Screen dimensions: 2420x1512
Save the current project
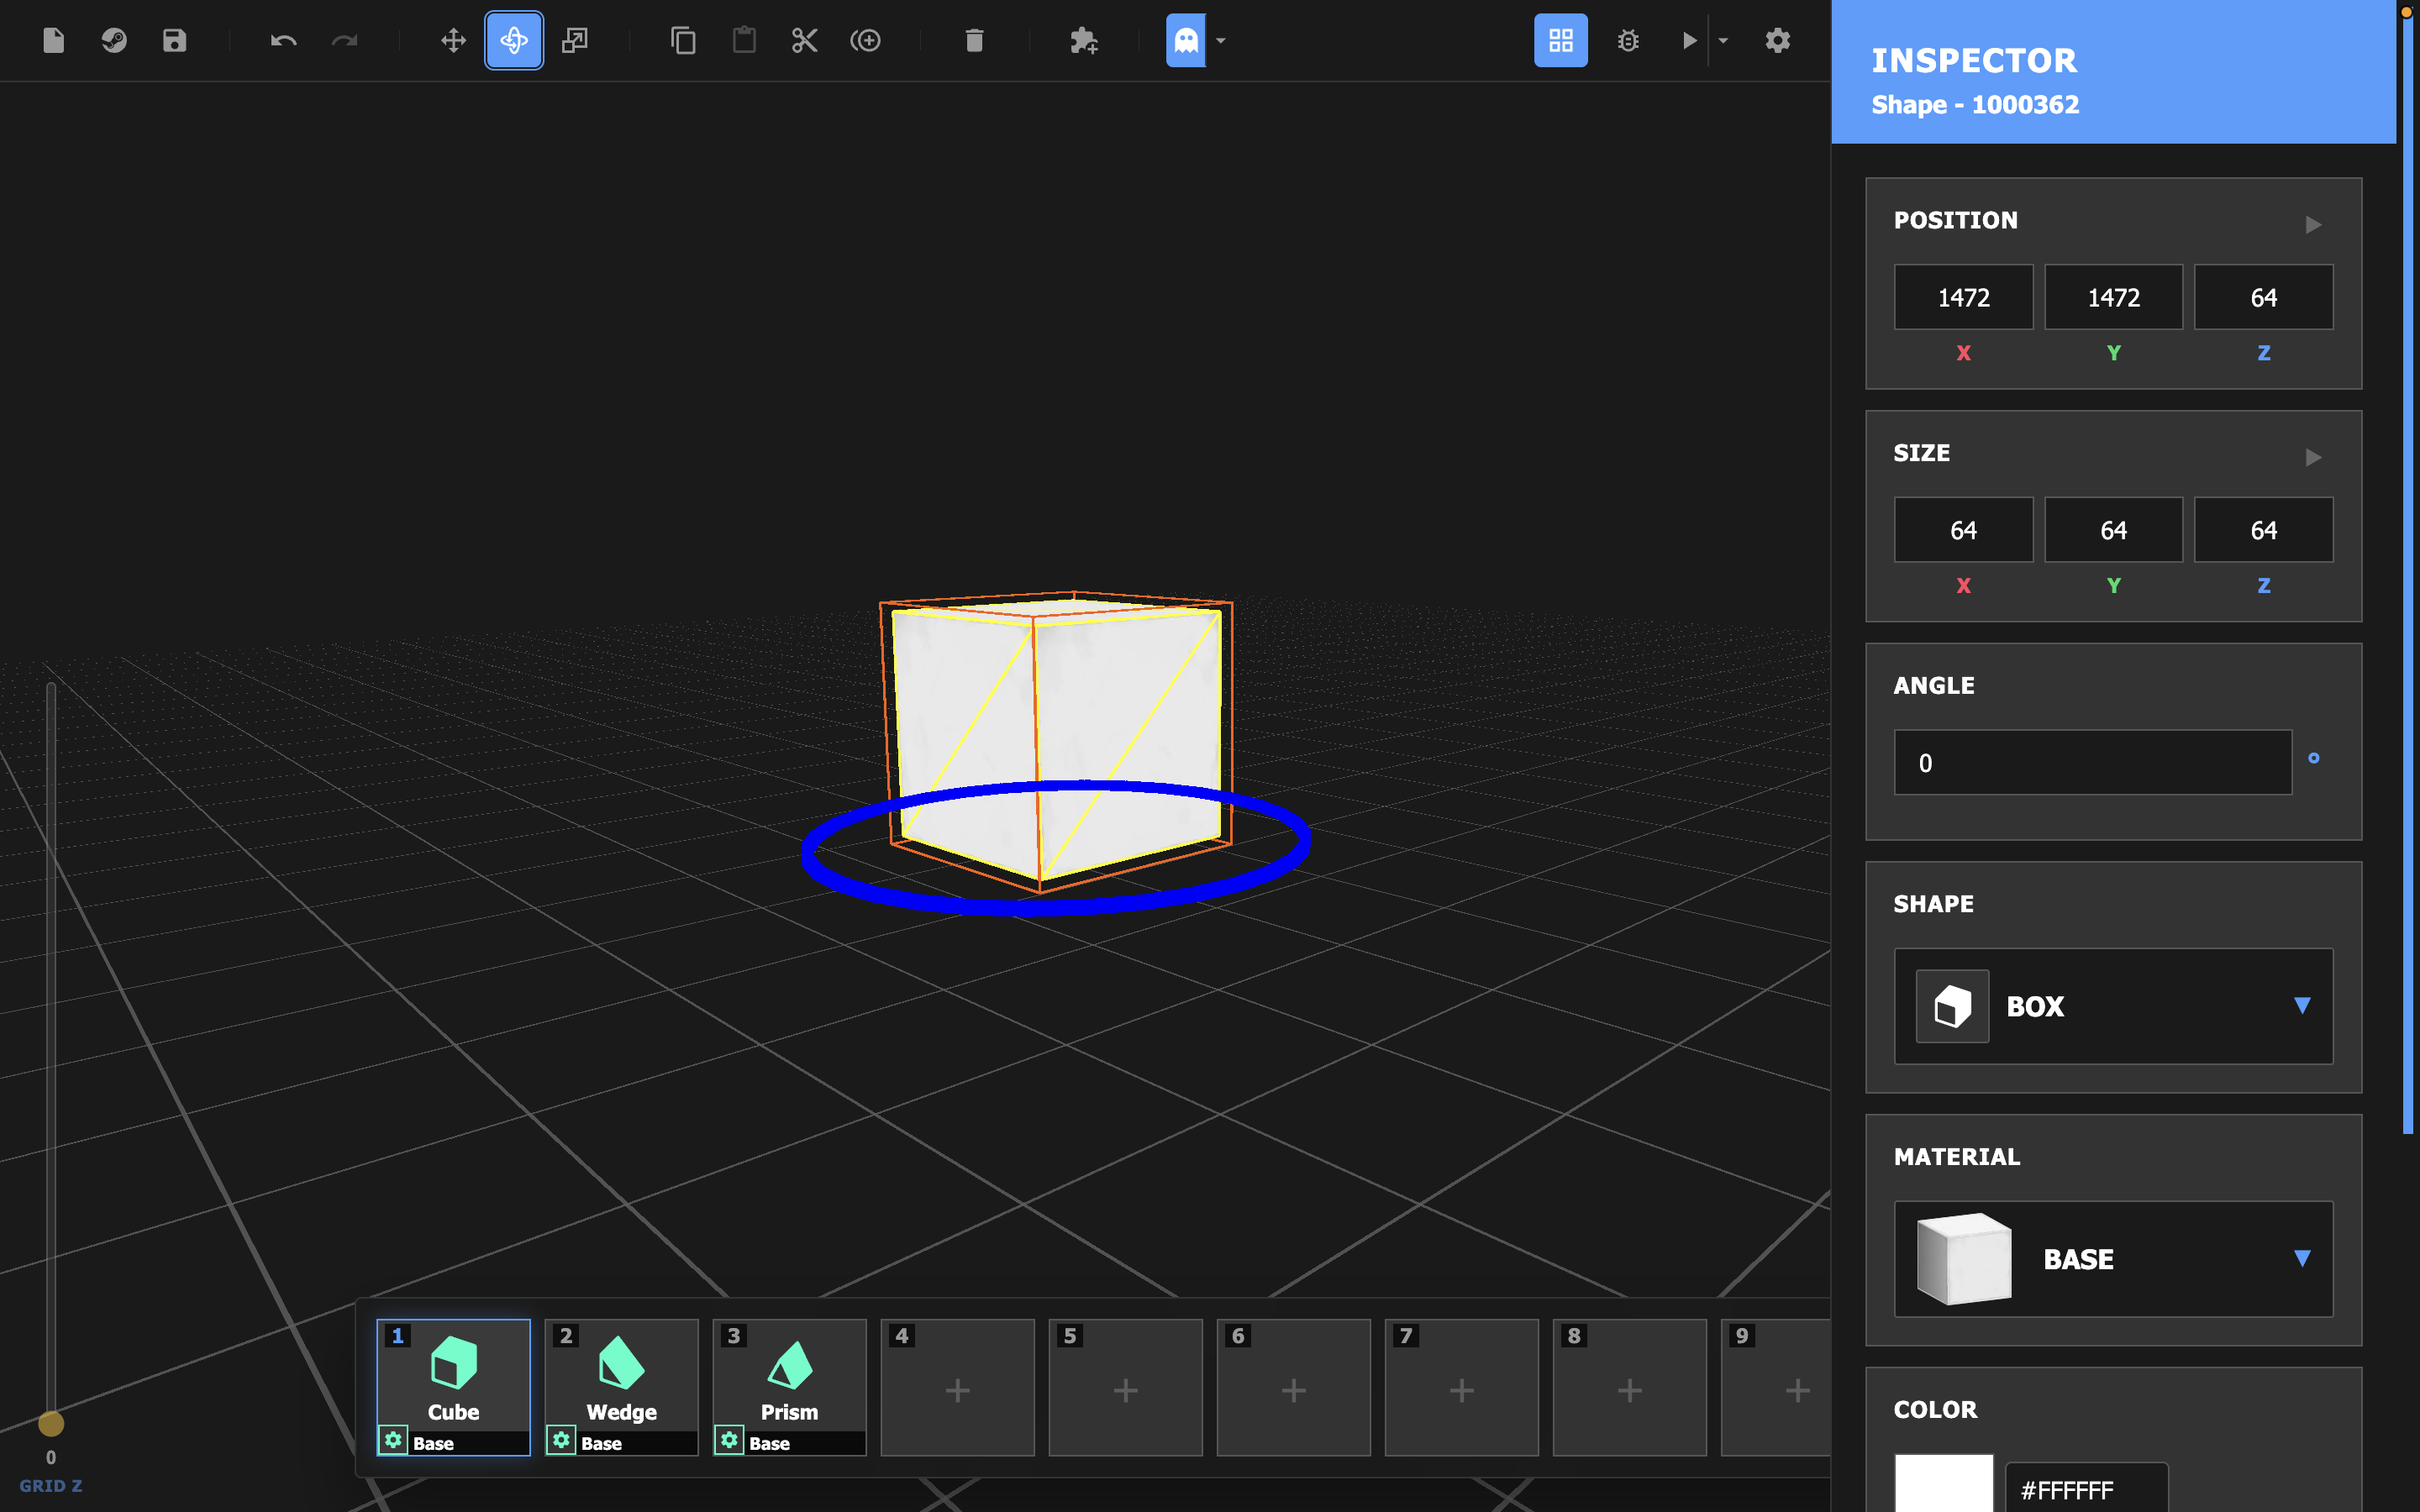pyautogui.click(x=175, y=40)
